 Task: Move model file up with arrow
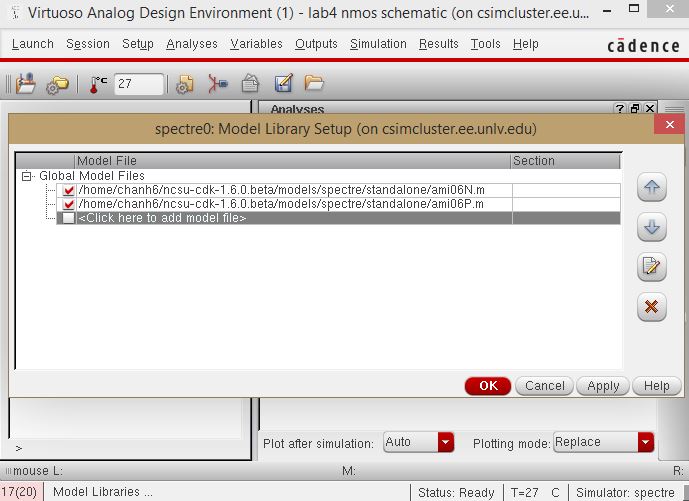(652, 187)
